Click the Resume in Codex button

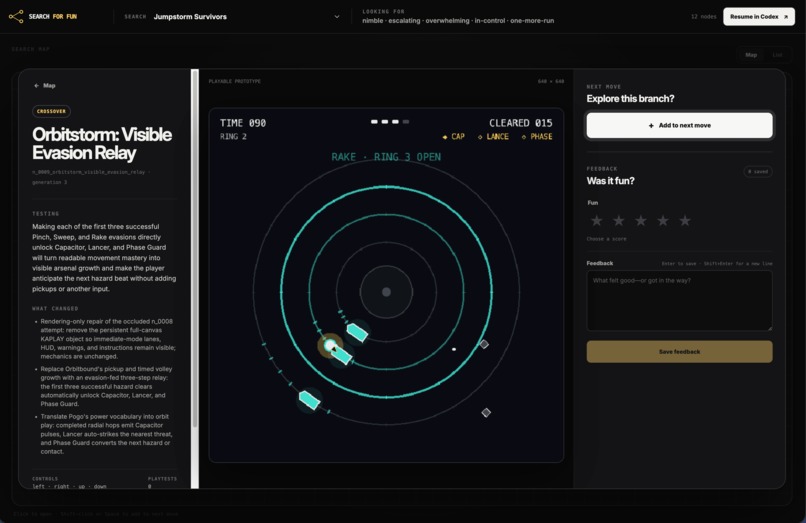tap(759, 16)
